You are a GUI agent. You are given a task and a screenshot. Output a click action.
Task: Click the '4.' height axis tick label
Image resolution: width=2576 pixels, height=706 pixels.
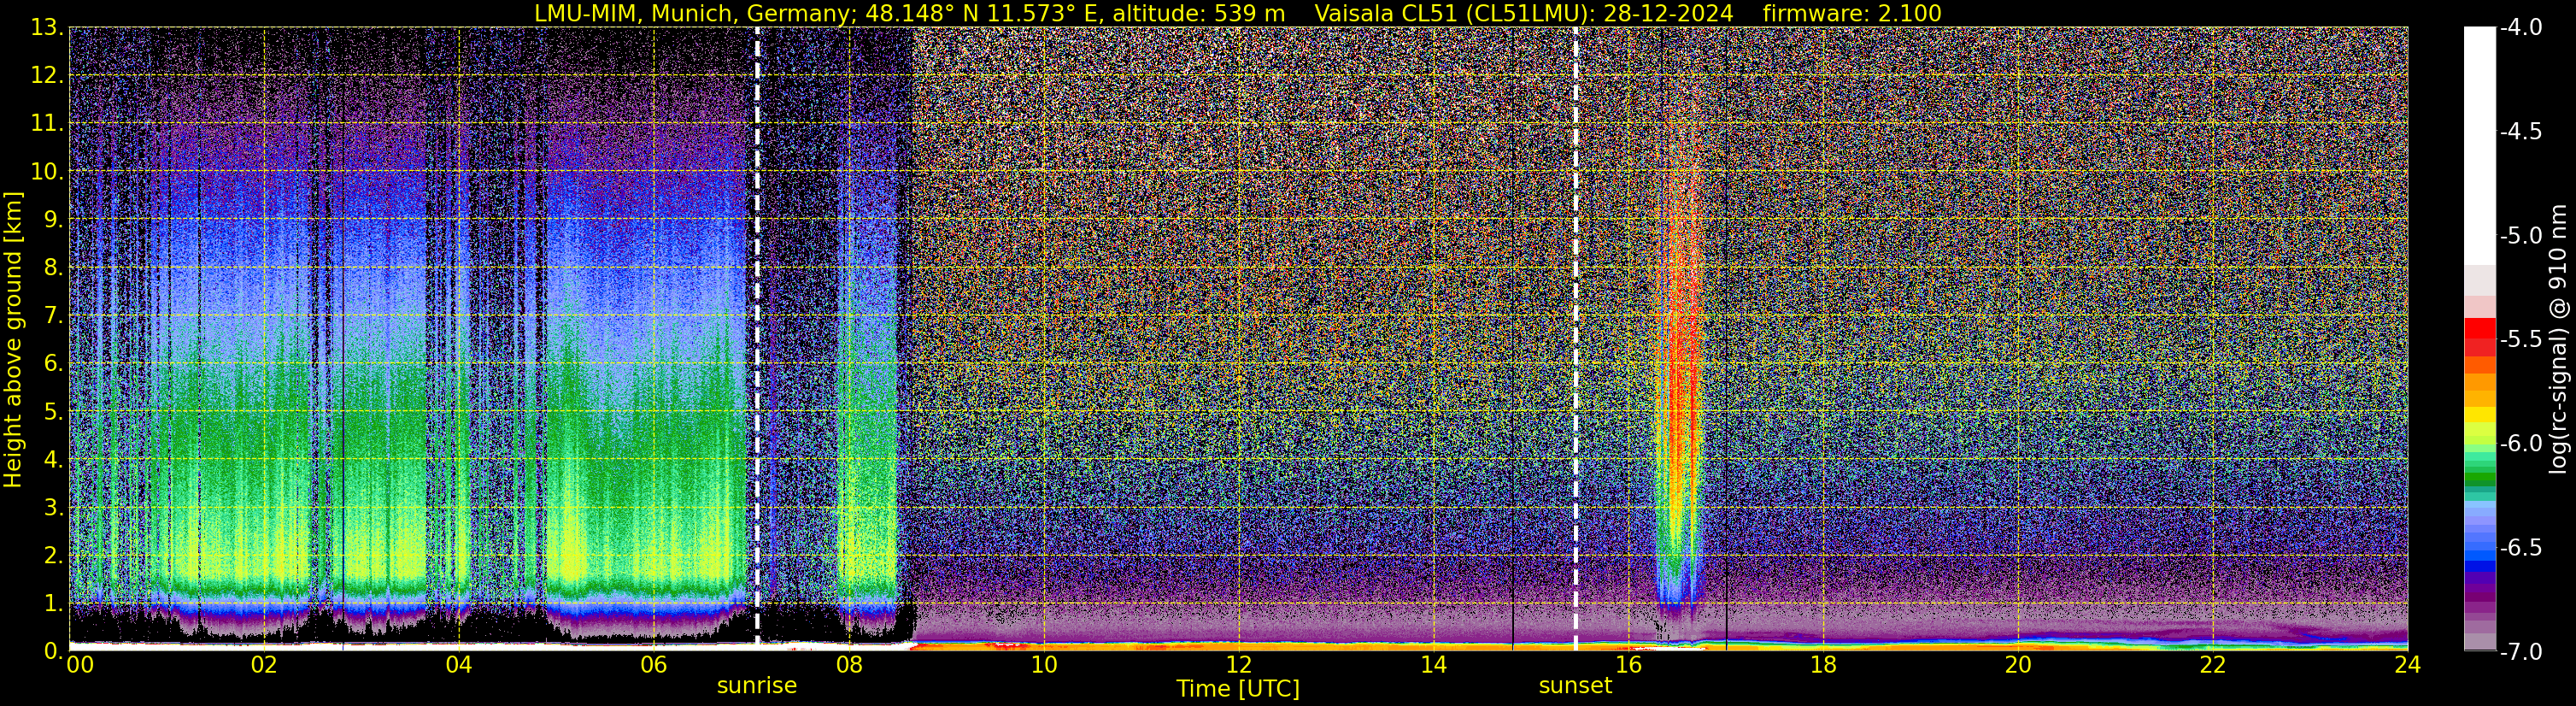click(x=53, y=460)
